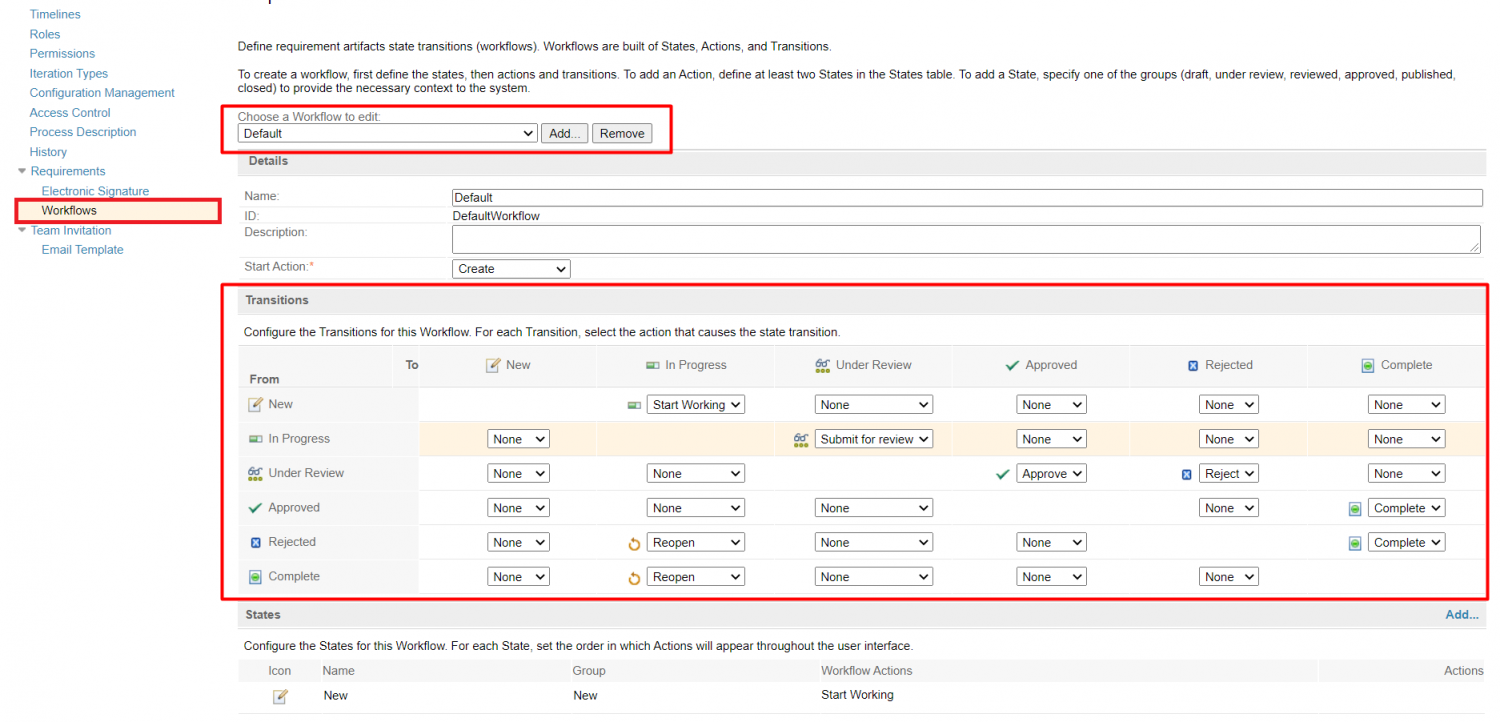Screen dimensions: 1500x722
Task: Click the Complete icon beside the Complete dropdown
Action: 1355,507
